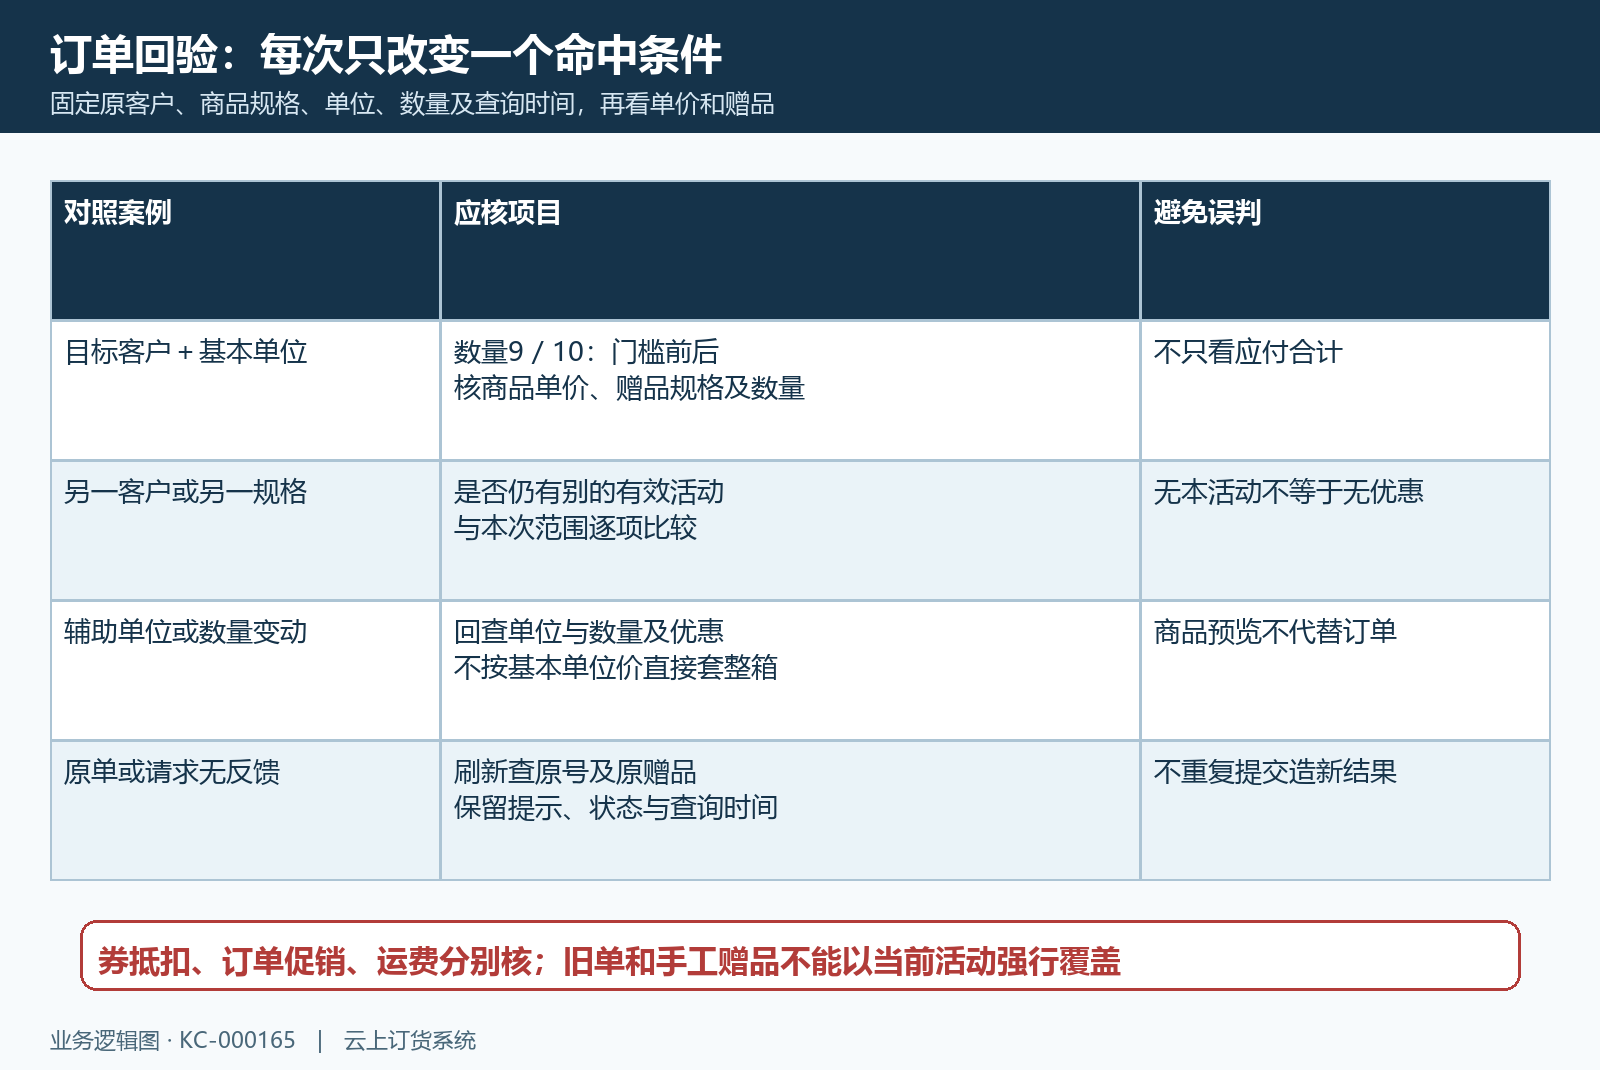This screenshot has height=1070, width=1600.
Task: Click the title 订单回验：每次只改变一个命中条件
Action: (386, 54)
